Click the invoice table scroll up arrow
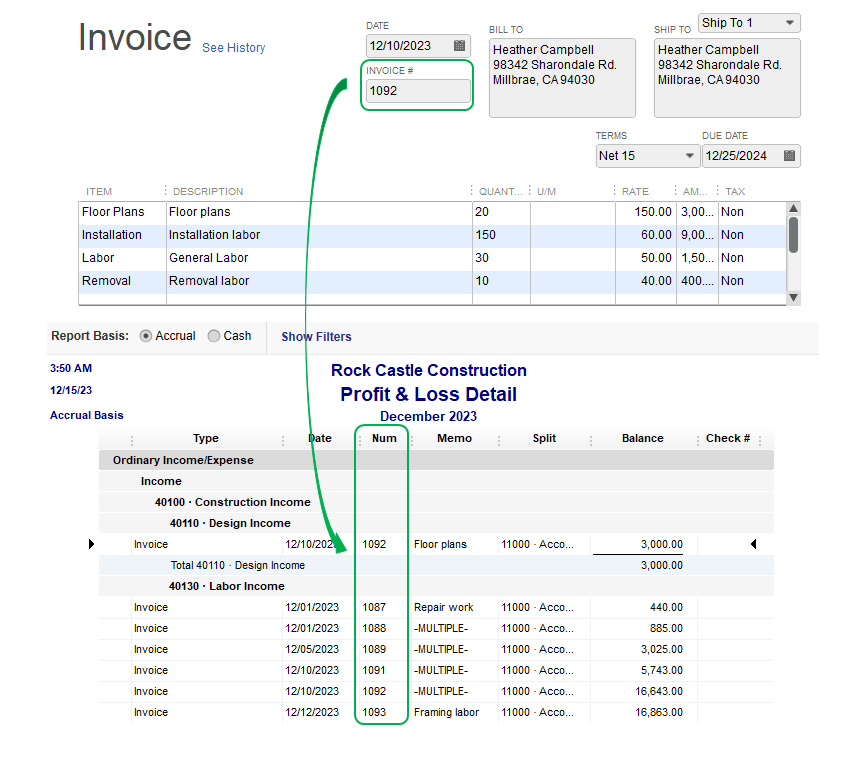864x757 pixels. [x=793, y=208]
